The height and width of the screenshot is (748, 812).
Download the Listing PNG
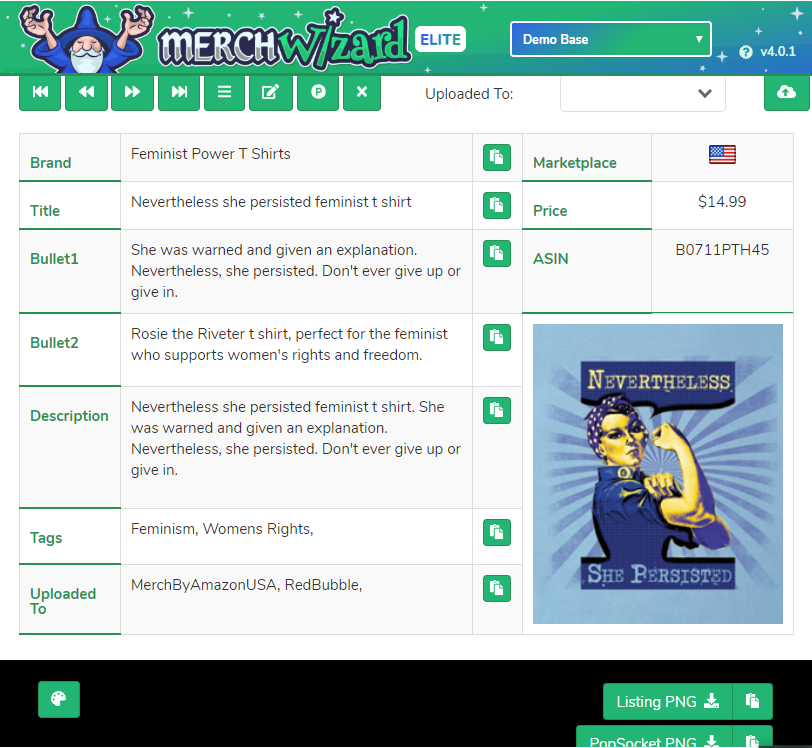pyautogui.click(x=668, y=701)
